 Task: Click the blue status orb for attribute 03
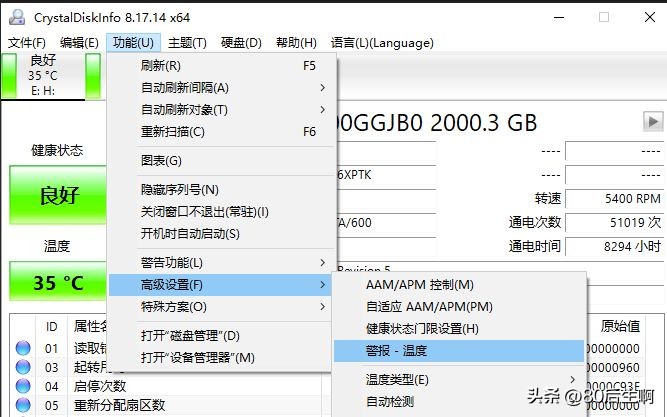(23, 368)
